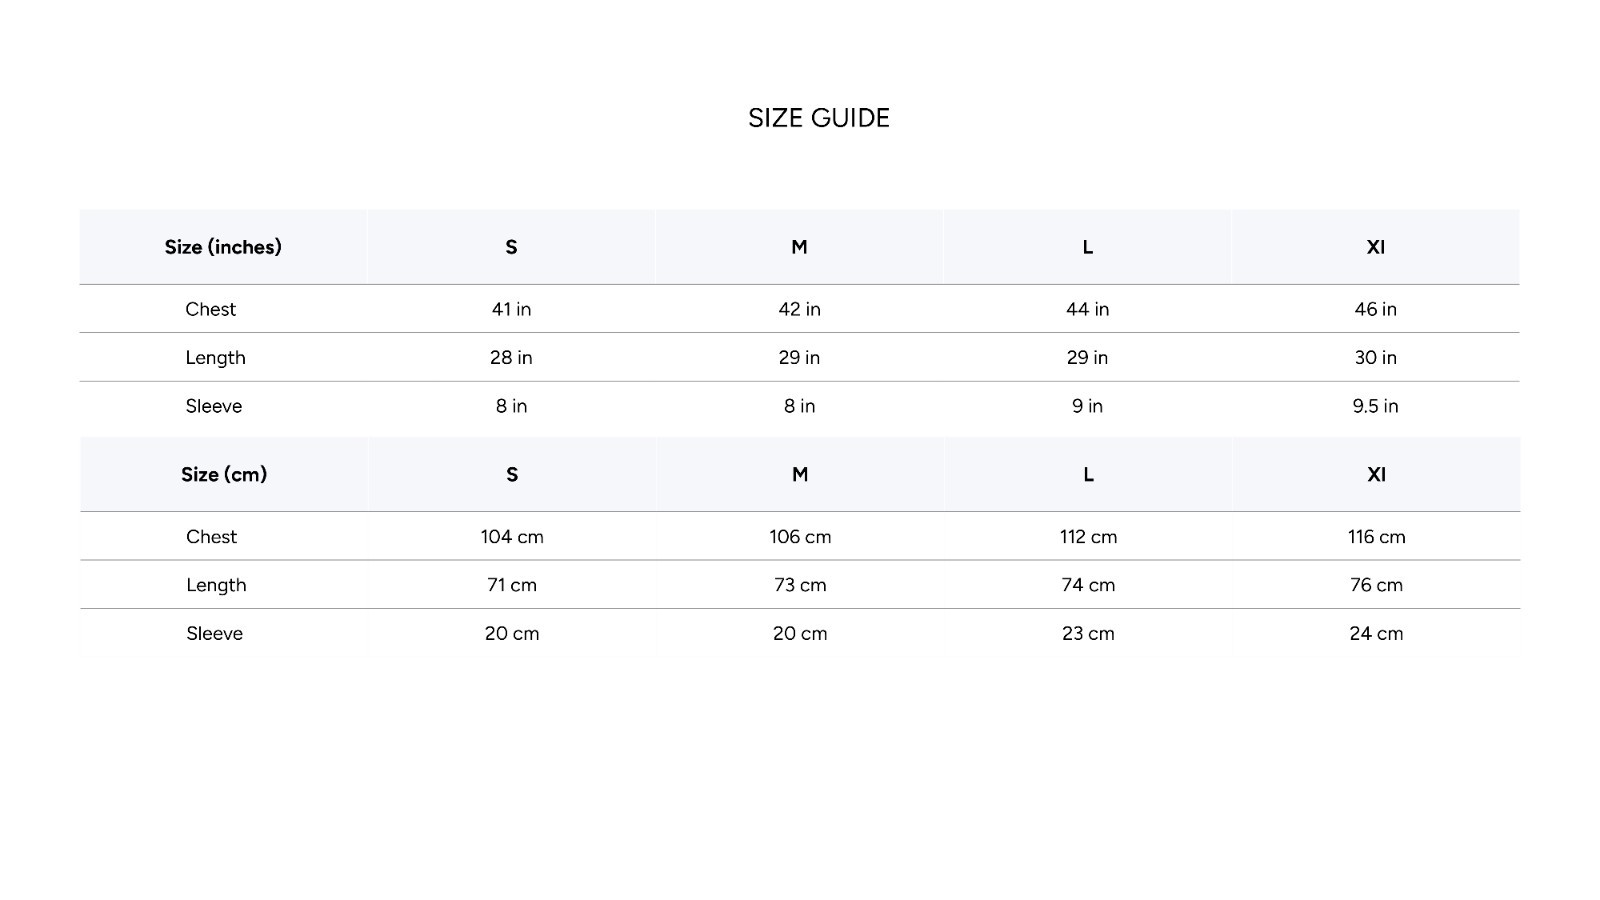Click the 23 cm sleeve value
Viewport: 1600px width, 900px height.
click(x=1088, y=633)
